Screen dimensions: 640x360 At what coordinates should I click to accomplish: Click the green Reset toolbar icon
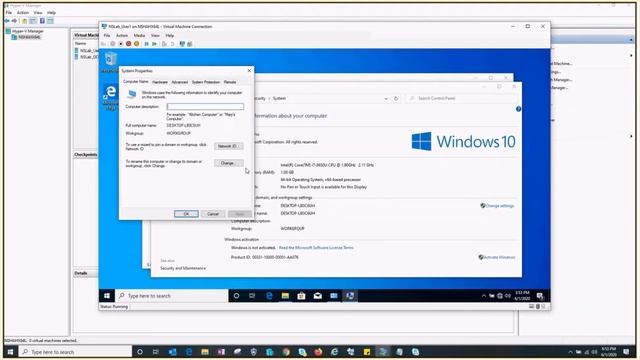coord(154,44)
